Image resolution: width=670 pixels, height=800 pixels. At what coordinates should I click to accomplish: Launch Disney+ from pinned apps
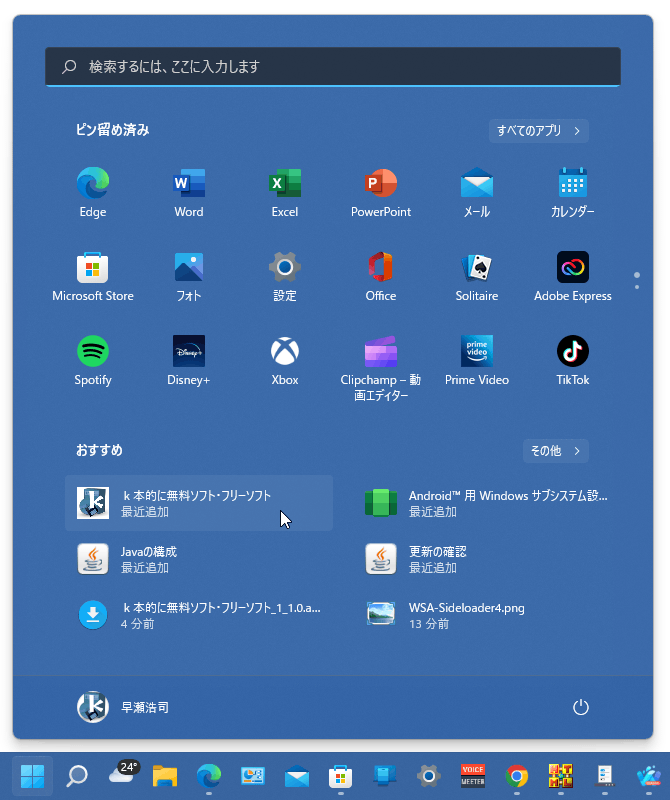(x=189, y=361)
